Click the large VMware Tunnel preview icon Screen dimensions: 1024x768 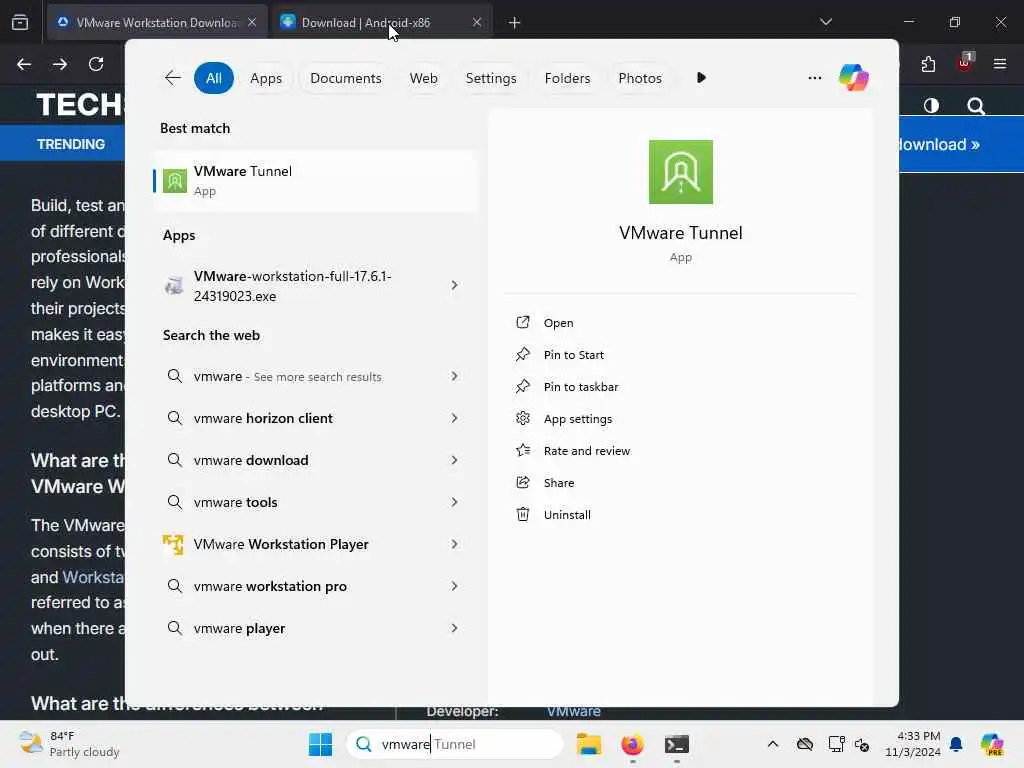click(x=680, y=172)
